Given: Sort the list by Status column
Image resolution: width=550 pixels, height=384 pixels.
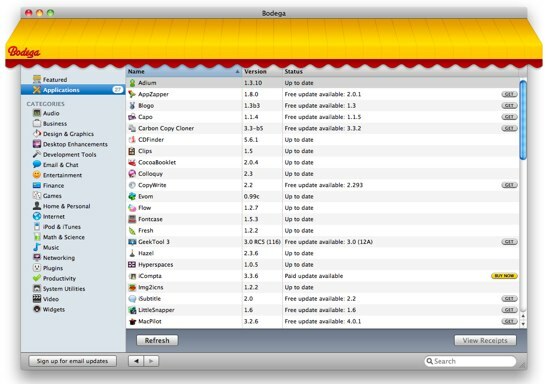Looking at the screenshot, I should (x=400, y=71).
